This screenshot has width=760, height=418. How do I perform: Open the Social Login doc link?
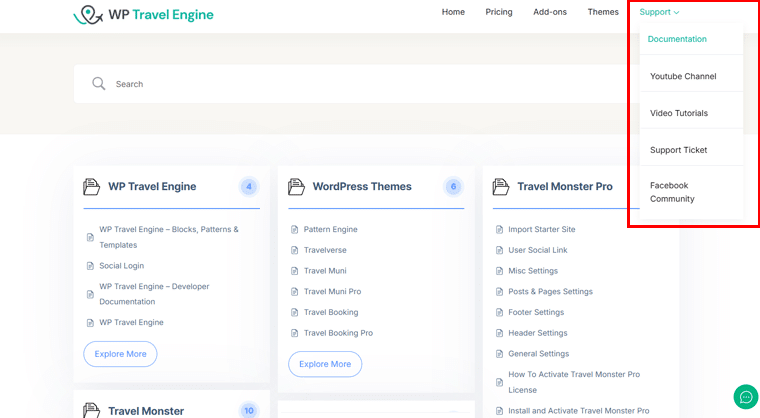[122, 266]
